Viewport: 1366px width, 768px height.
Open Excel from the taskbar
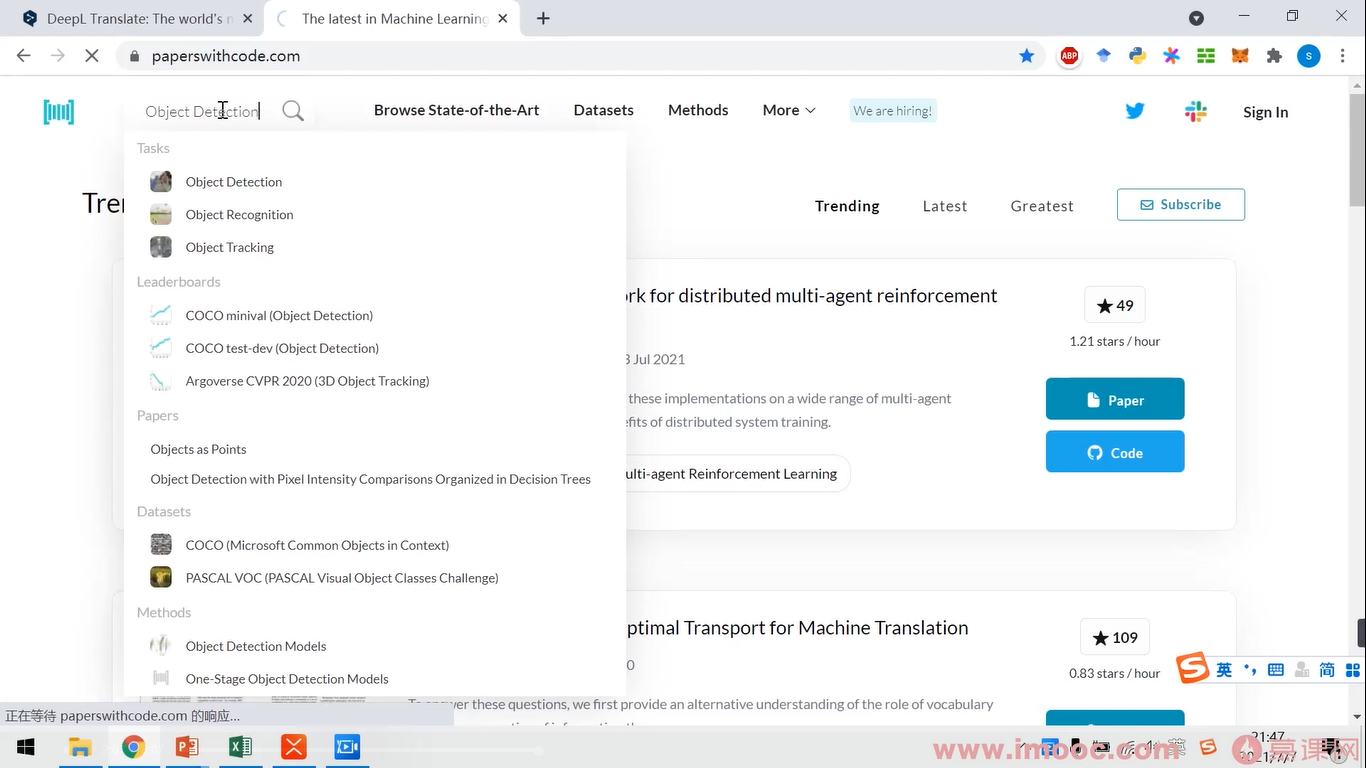(x=240, y=747)
